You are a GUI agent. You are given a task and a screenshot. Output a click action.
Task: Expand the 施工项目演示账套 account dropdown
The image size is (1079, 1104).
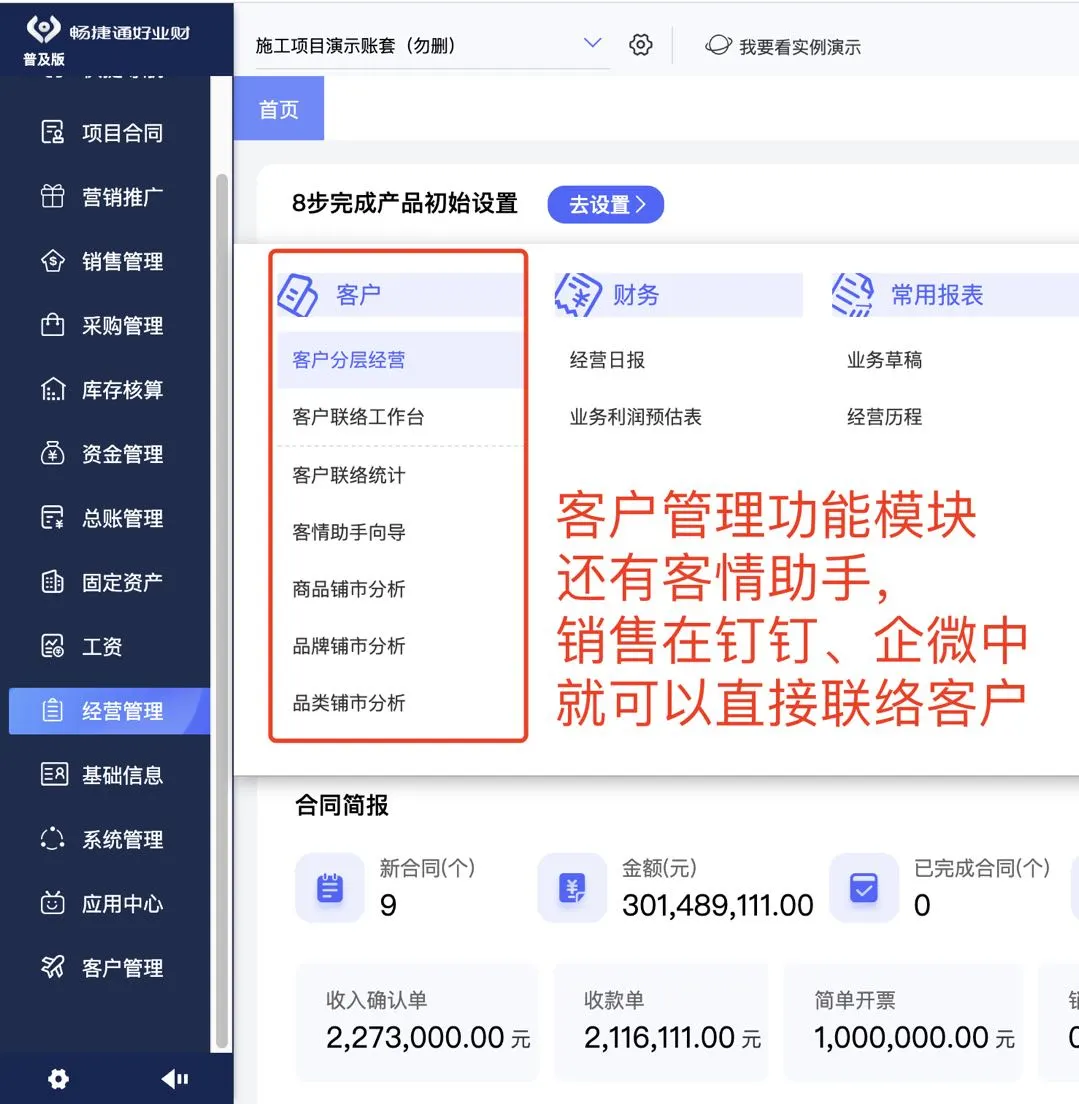click(x=592, y=44)
